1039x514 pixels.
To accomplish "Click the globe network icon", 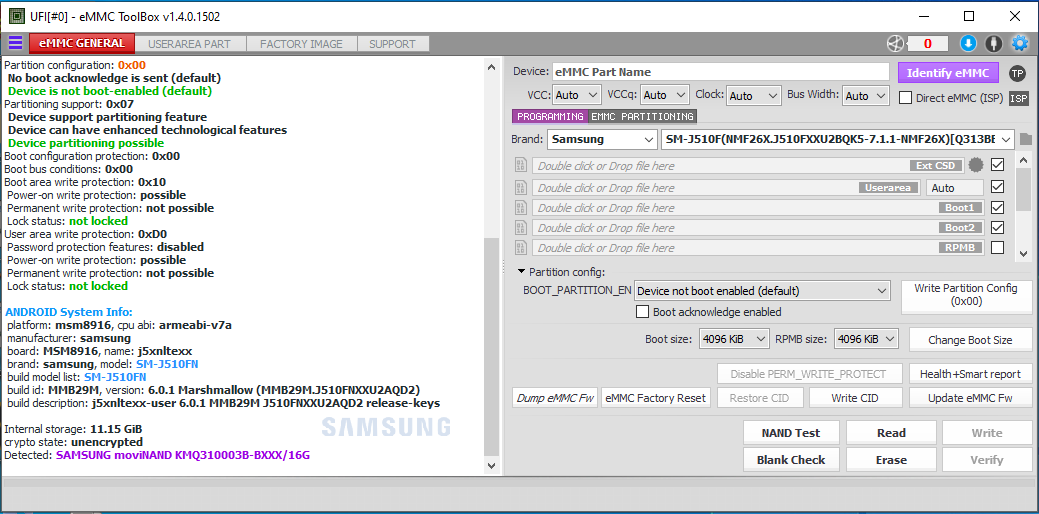I will [895, 44].
